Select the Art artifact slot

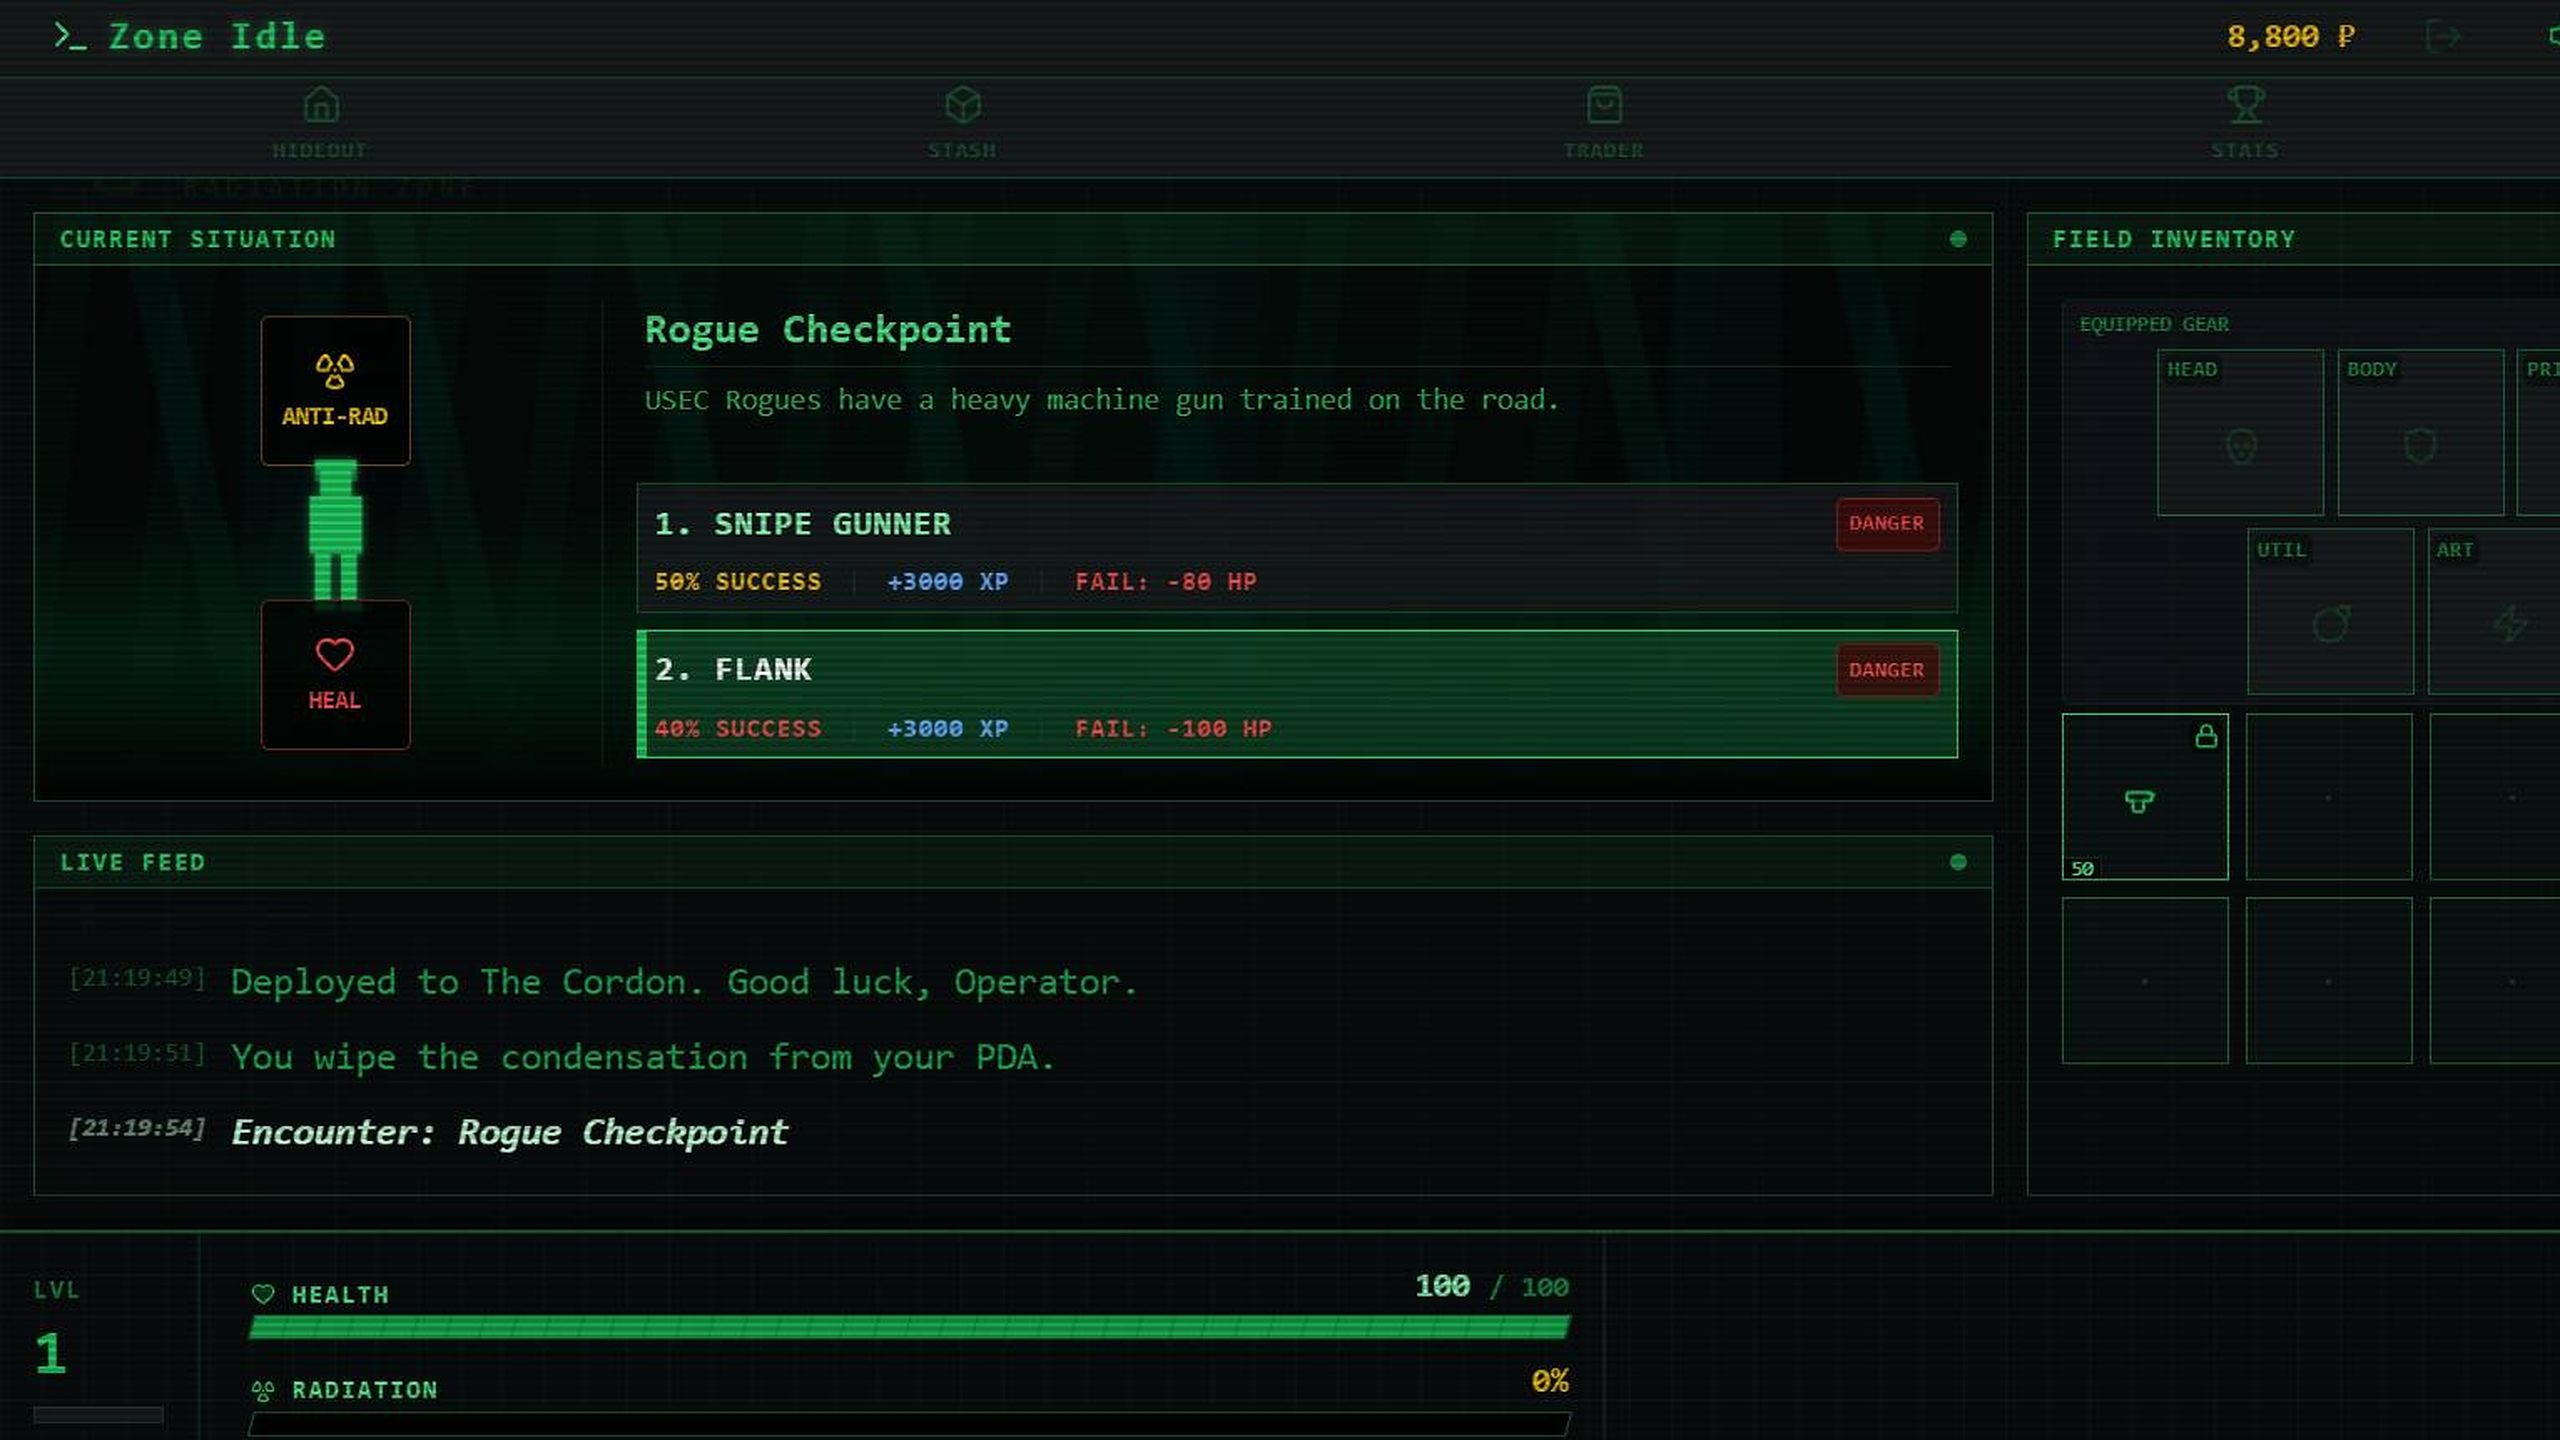2494,611
